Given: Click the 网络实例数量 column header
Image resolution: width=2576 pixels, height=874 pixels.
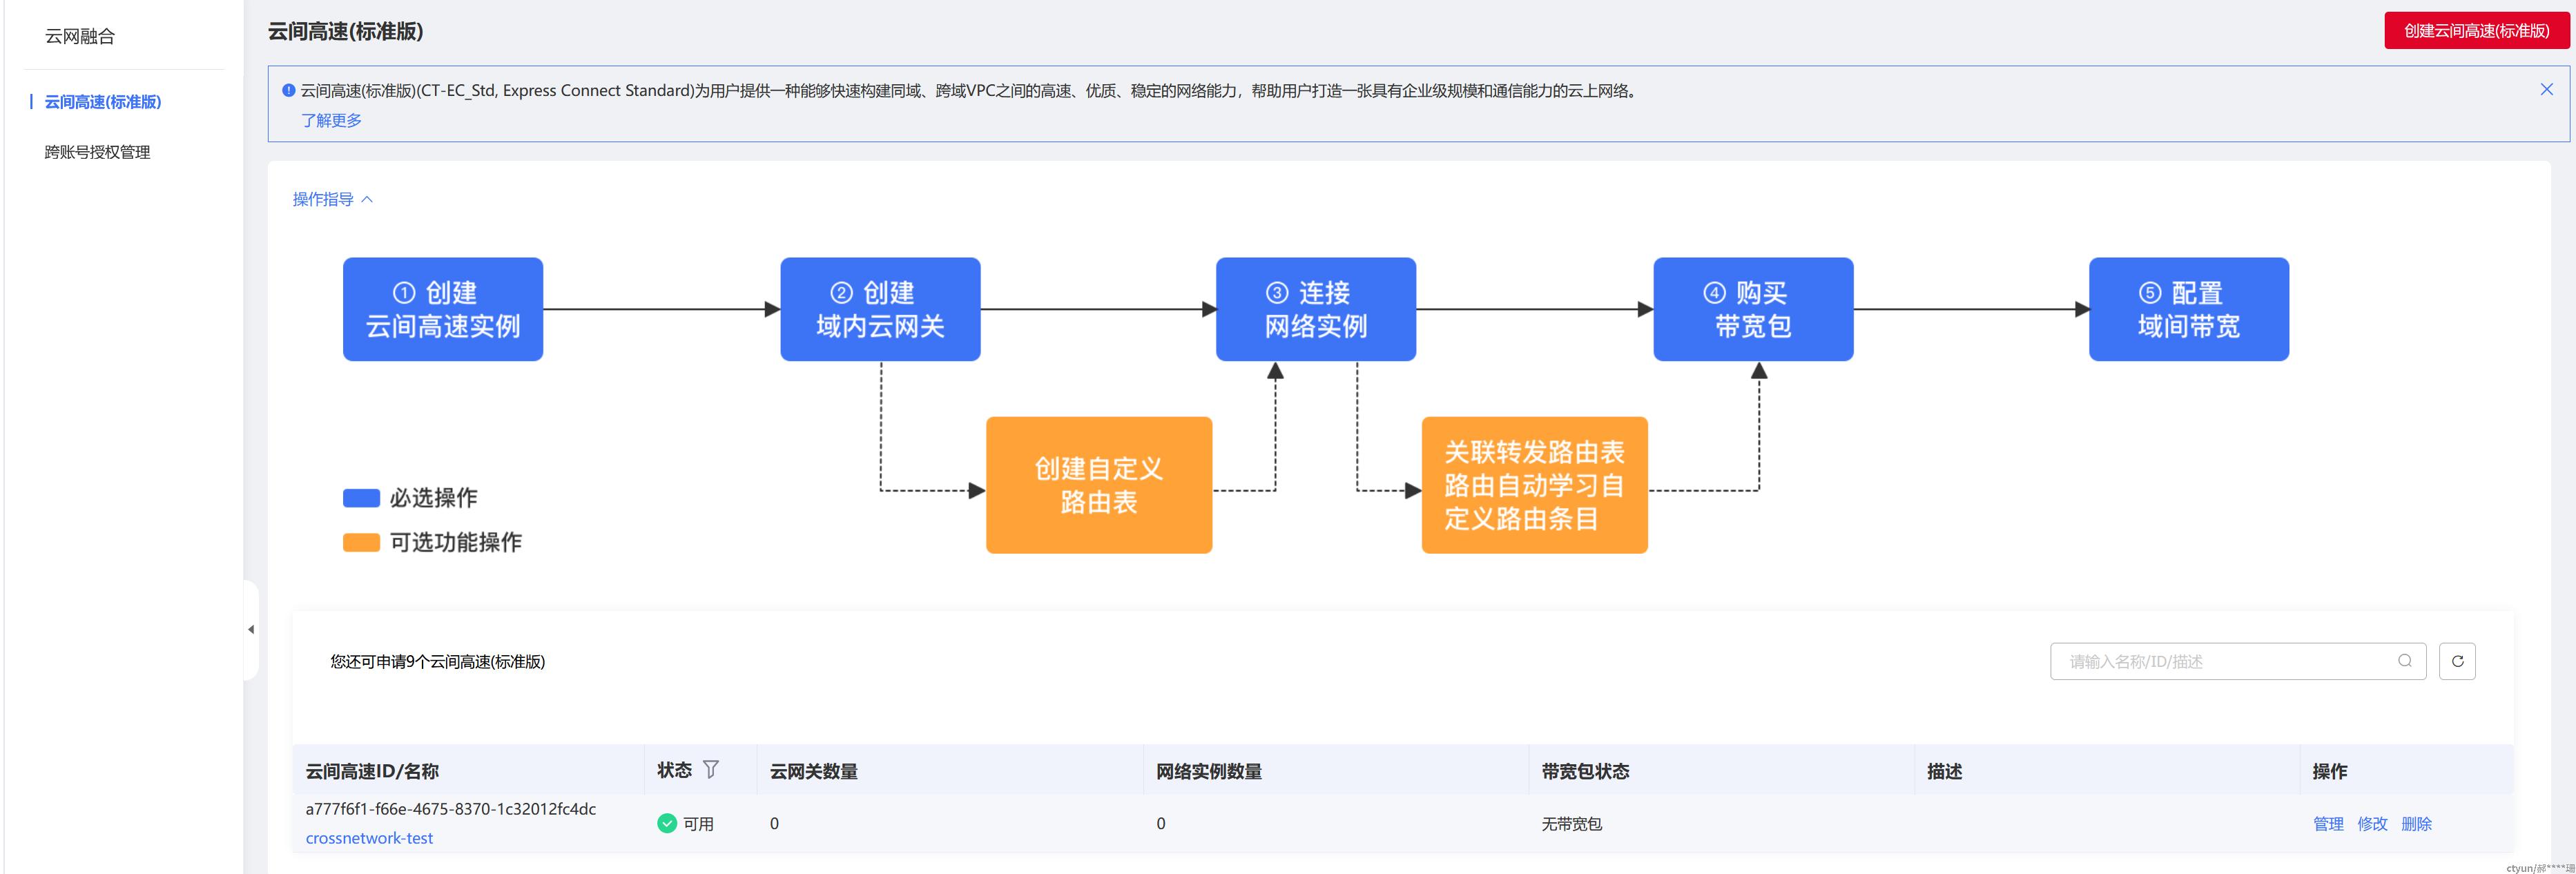Looking at the screenshot, I should 1209,771.
